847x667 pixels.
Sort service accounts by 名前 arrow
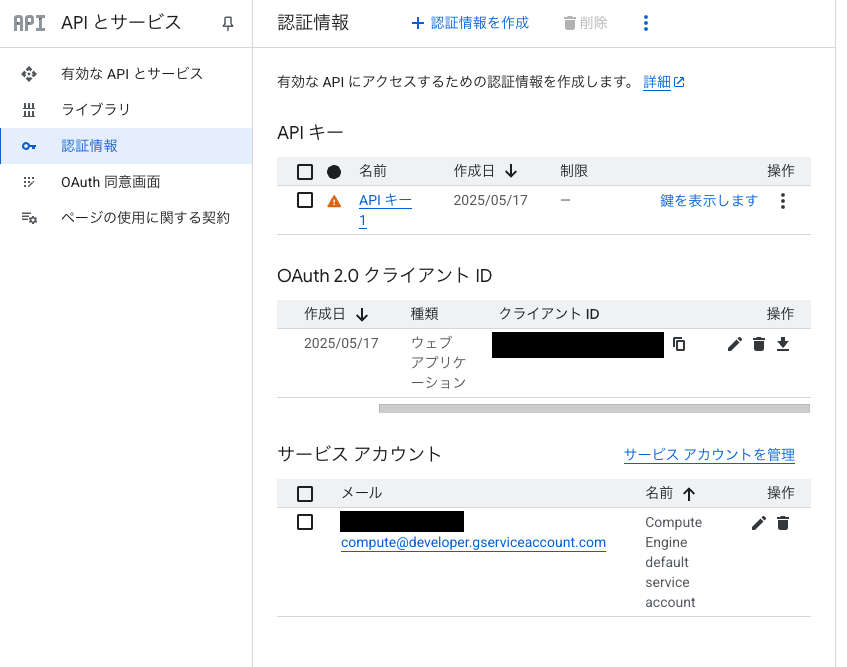[x=689, y=494]
